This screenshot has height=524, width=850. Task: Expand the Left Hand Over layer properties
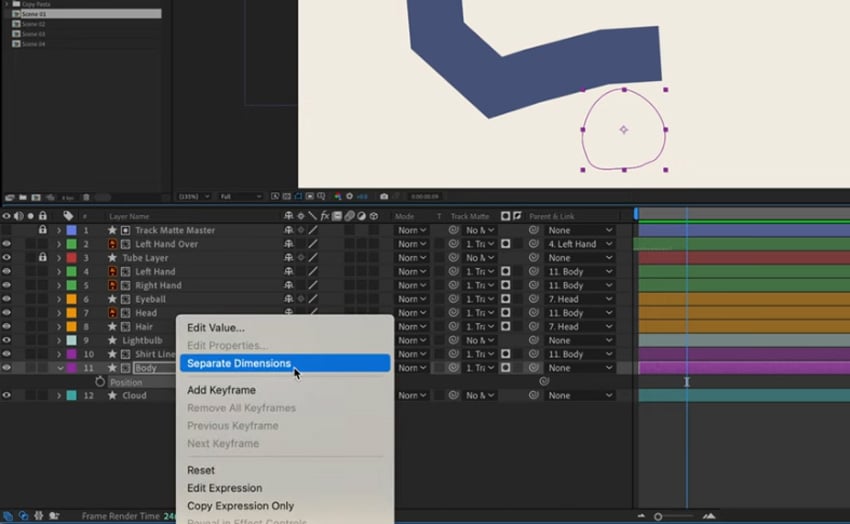click(x=59, y=244)
